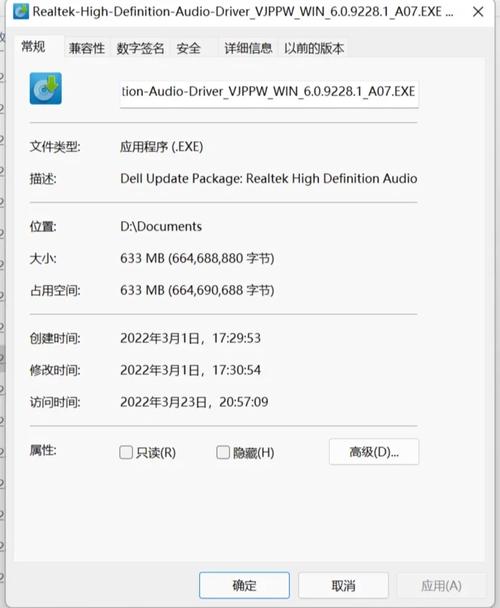Image resolution: width=500 pixels, height=608 pixels.
Task: Click the D:\Documents location text
Action: point(161,226)
